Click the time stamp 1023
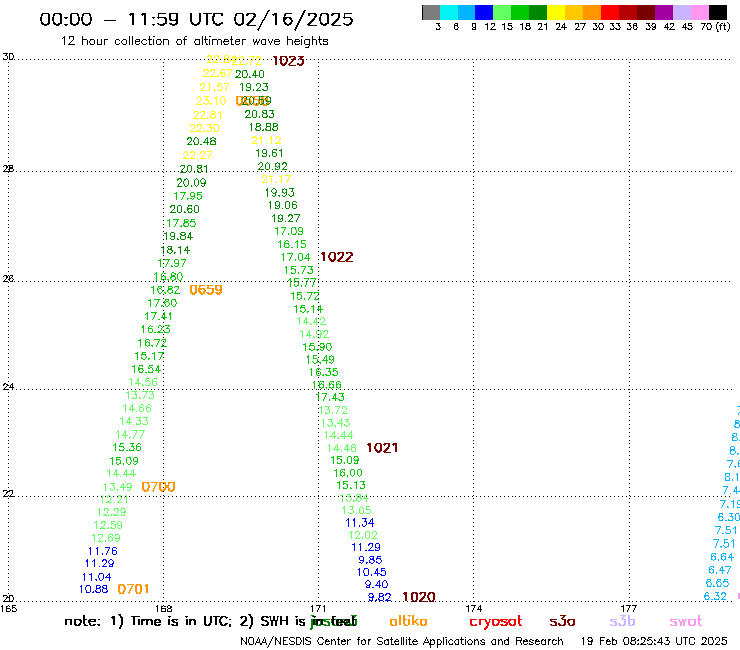Image resolution: width=740 pixels, height=650 pixels. [288, 61]
